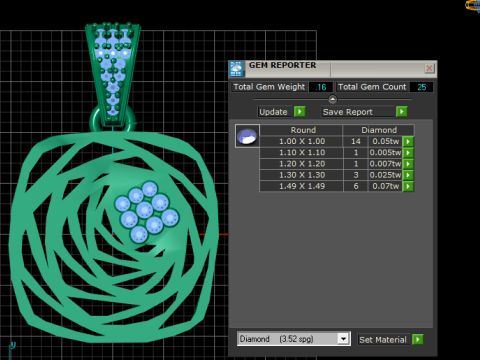
Task: Collapse panel using the round arrow handle
Action: [x=332, y=99]
